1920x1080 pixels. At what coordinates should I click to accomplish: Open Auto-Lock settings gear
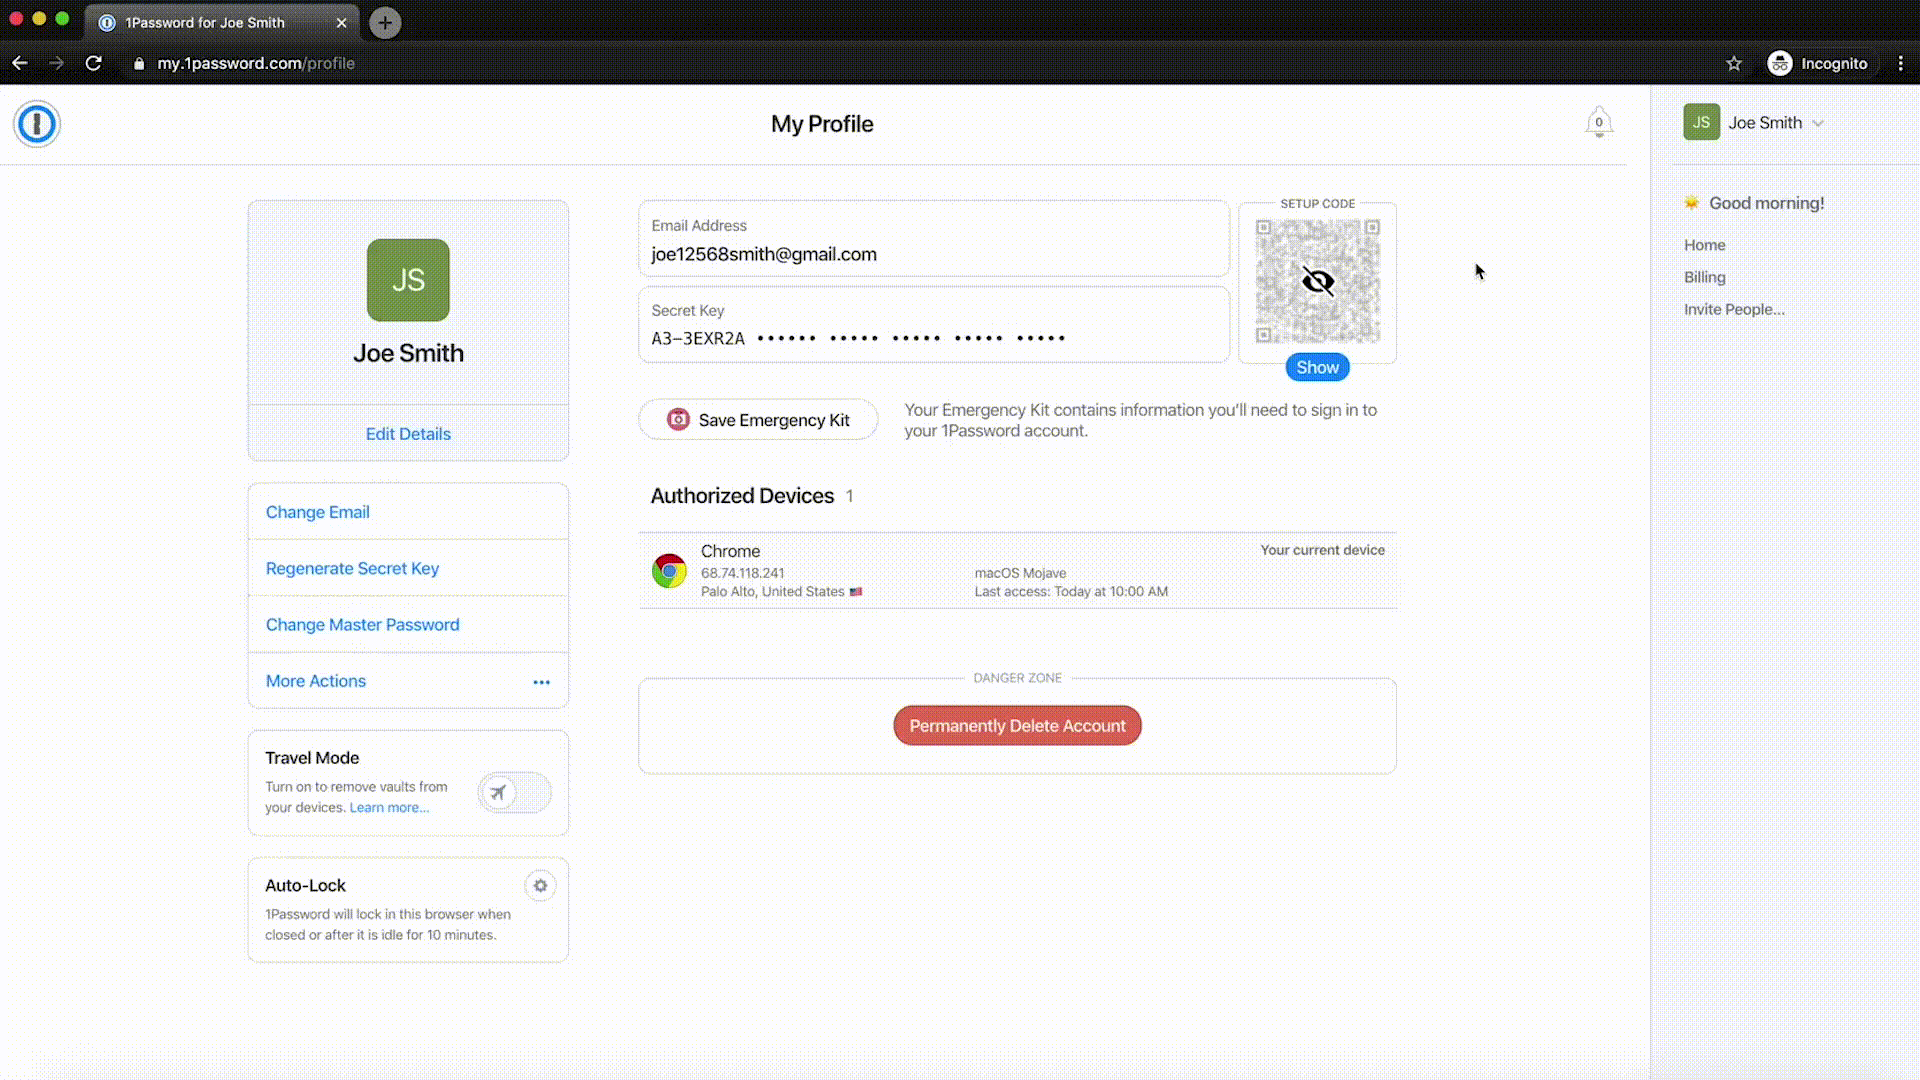pyautogui.click(x=540, y=886)
